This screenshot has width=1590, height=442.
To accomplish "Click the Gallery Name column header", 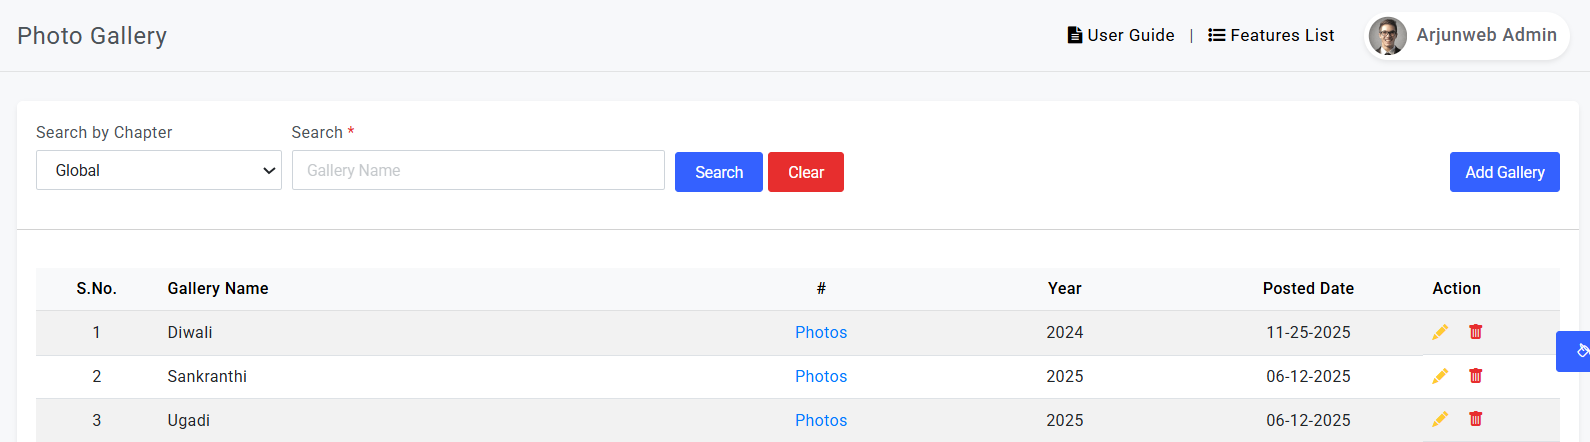I will point(218,288).
